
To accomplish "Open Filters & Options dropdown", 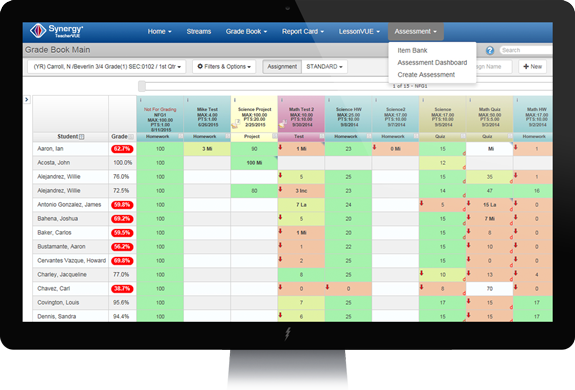I will point(224,67).
